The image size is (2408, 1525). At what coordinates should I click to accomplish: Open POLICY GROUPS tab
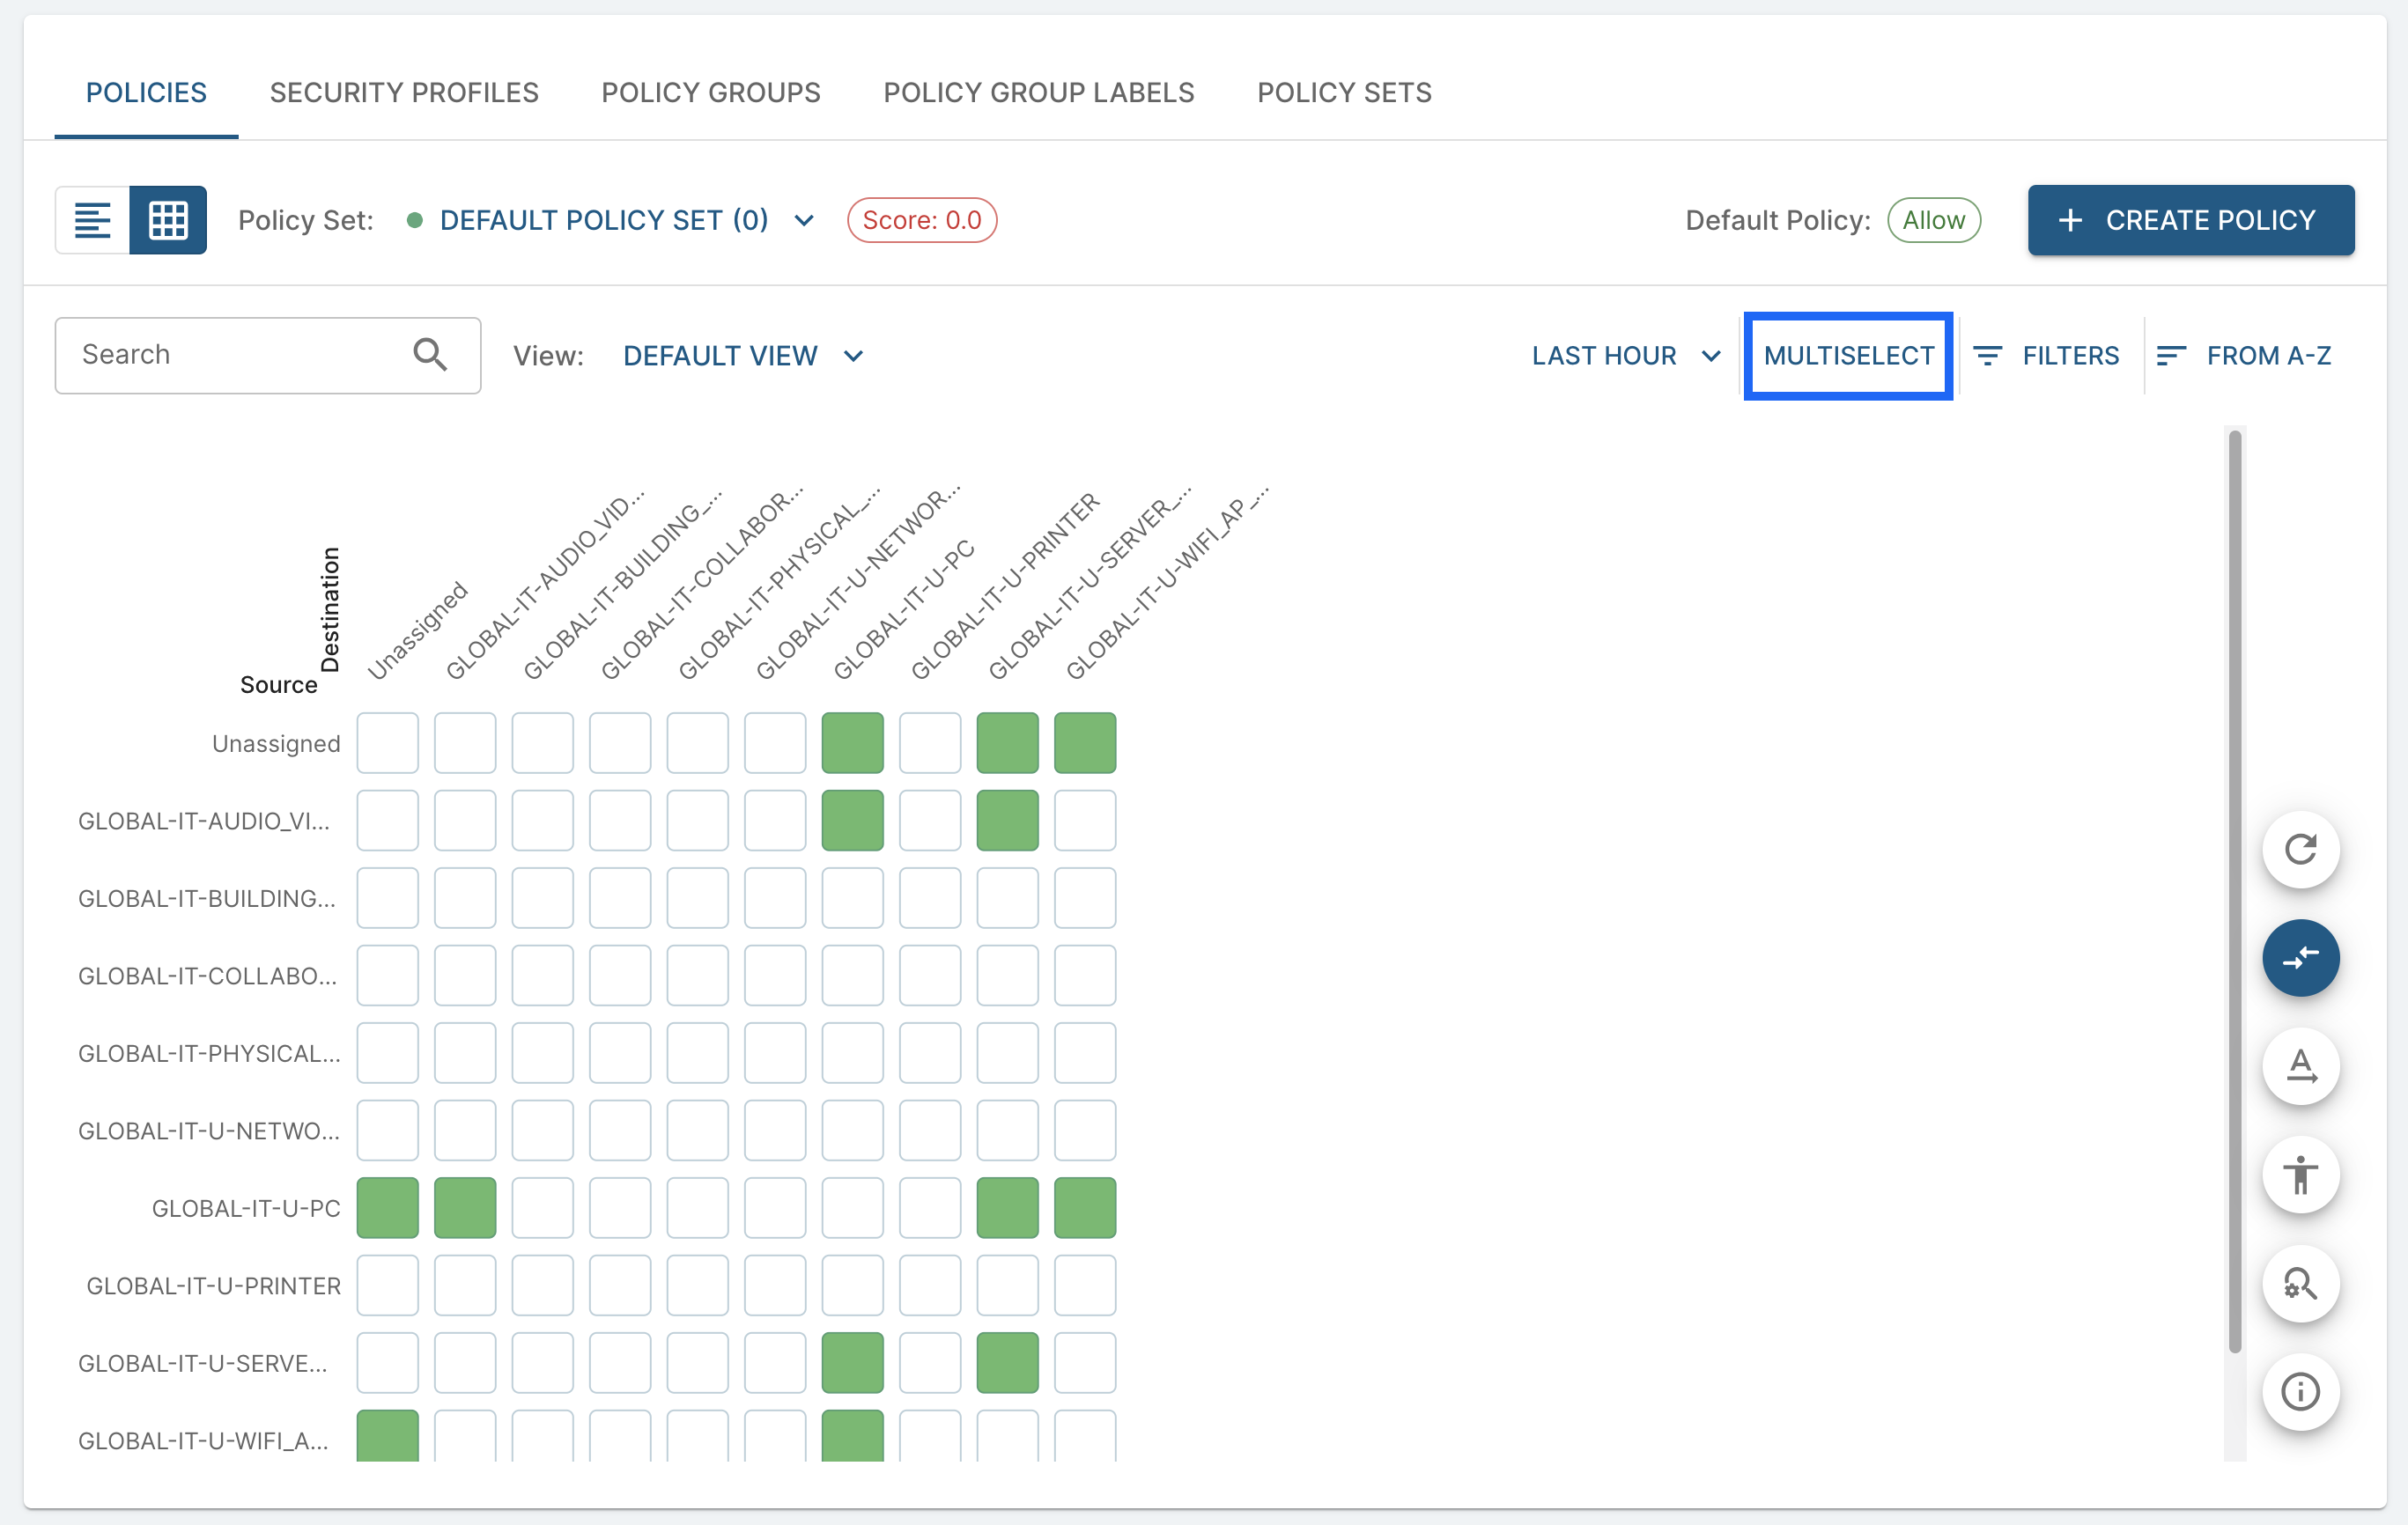[x=711, y=93]
